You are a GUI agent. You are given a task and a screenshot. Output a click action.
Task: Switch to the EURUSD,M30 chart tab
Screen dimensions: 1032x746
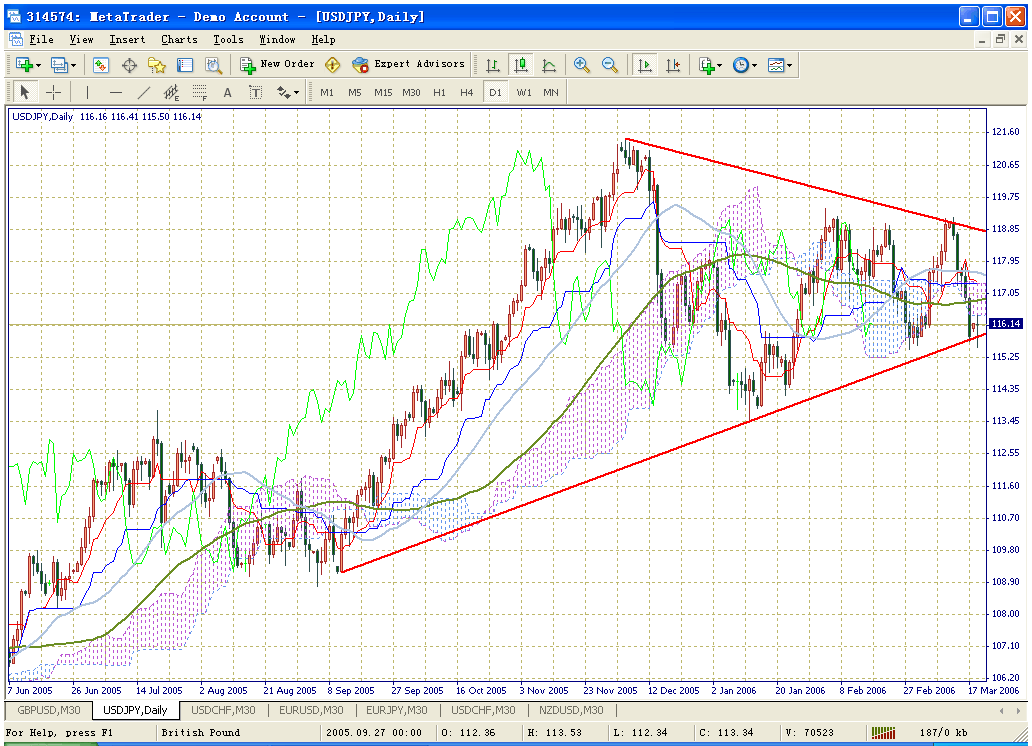tap(310, 710)
